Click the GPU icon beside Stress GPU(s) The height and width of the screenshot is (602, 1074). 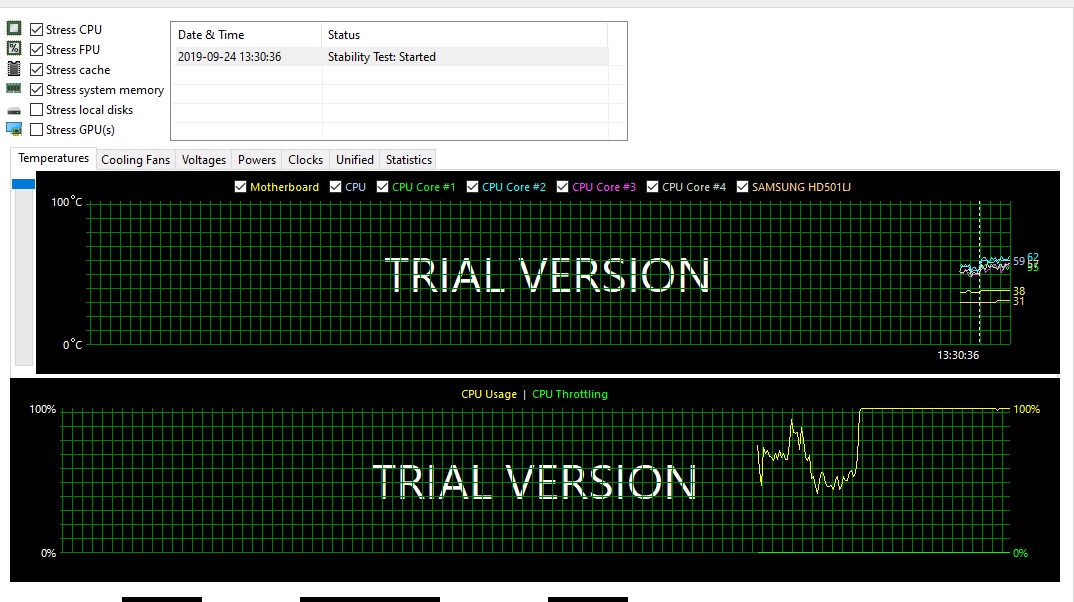click(x=14, y=129)
